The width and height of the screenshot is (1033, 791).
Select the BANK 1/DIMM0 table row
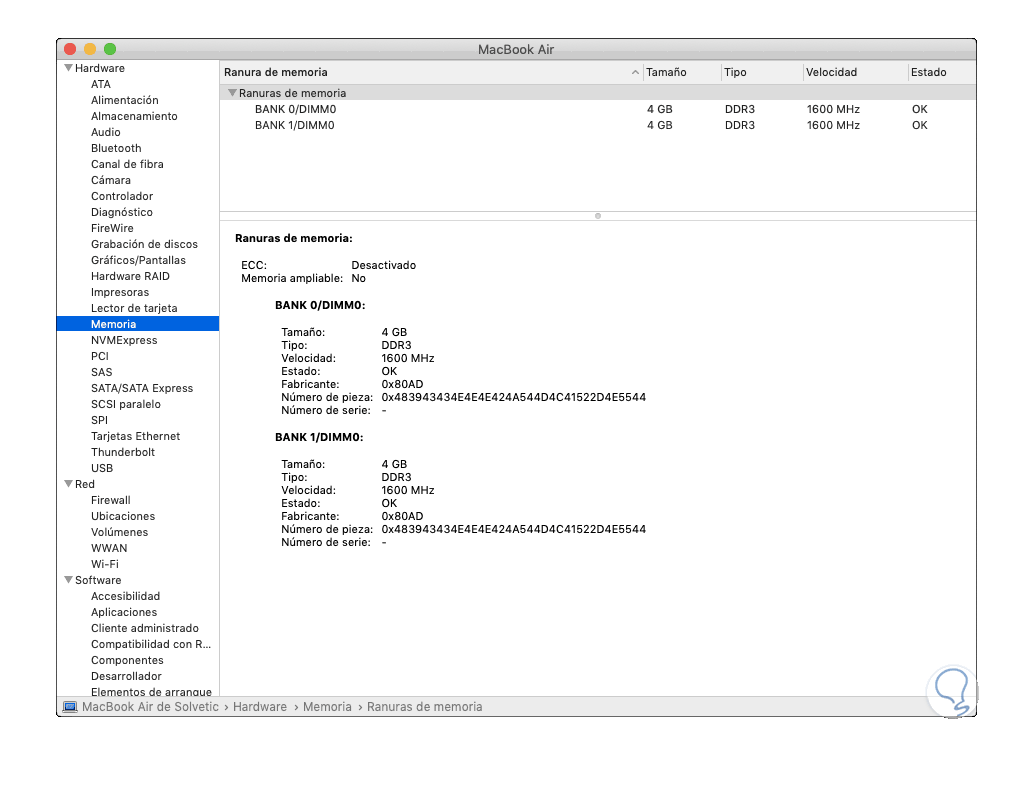pyautogui.click(x=598, y=125)
